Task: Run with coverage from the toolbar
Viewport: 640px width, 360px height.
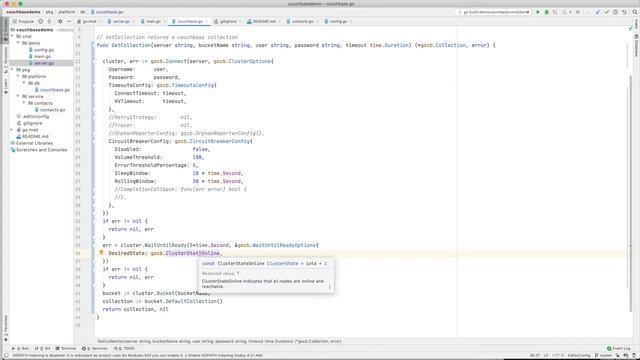Action: click(x=555, y=12)
